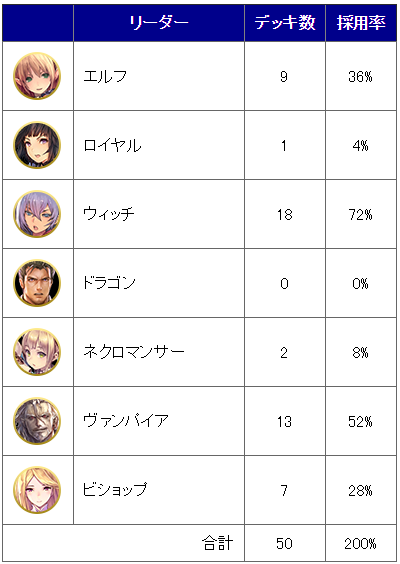The image size is (400, 564).
Task: Select the Royal leader portrait icon
Action: [37, 145]
